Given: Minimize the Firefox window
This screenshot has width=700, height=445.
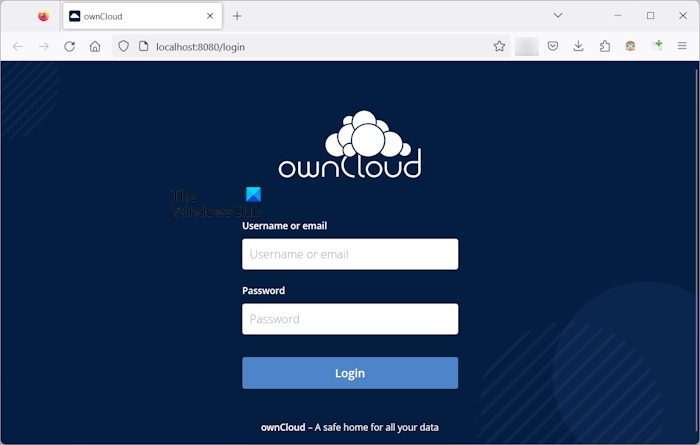Looking at the screenshot, I should pyautogui.click(x=618, y=16).
